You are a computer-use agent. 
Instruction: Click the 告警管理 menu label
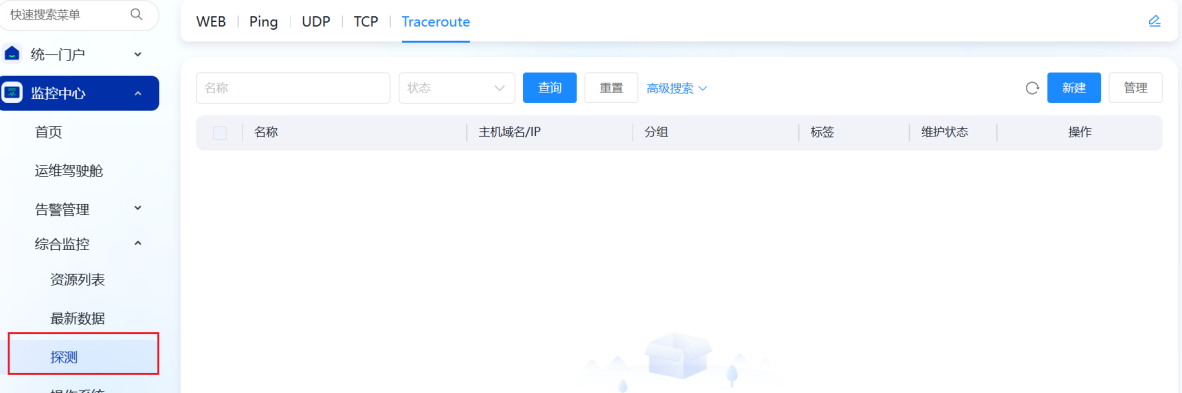click(x=63, y=209)
